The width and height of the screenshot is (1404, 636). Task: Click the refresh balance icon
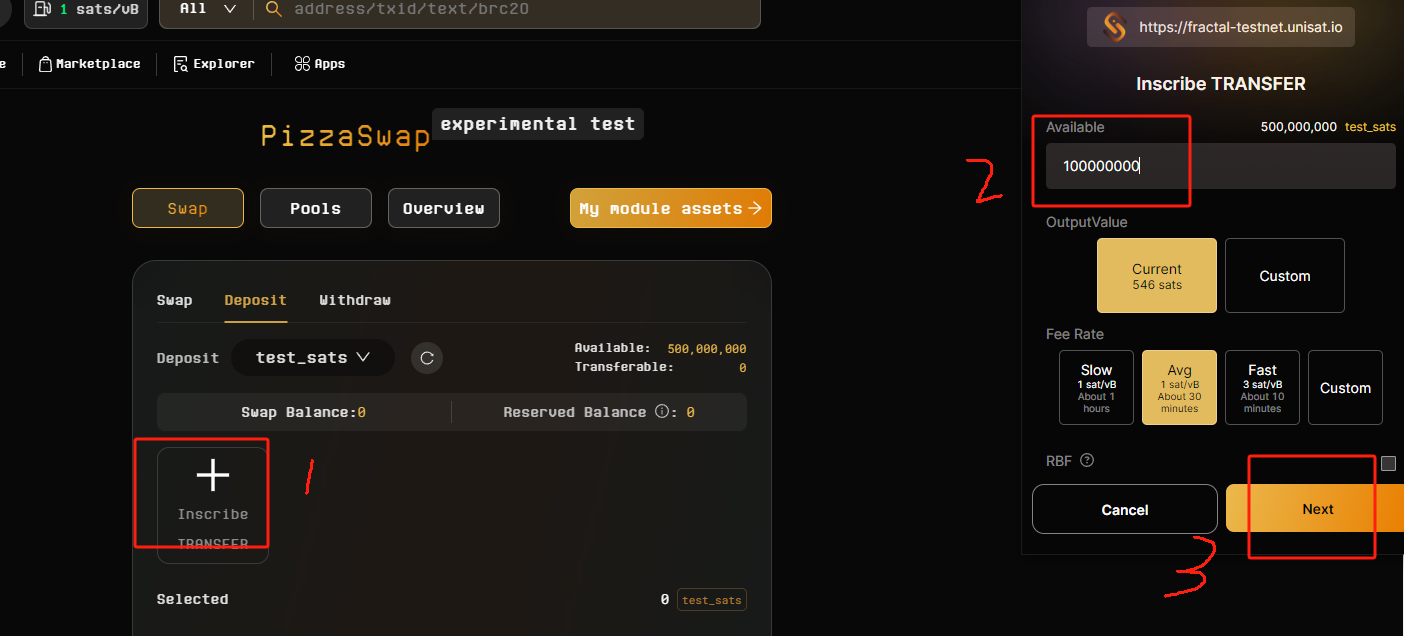pos(427,358)
